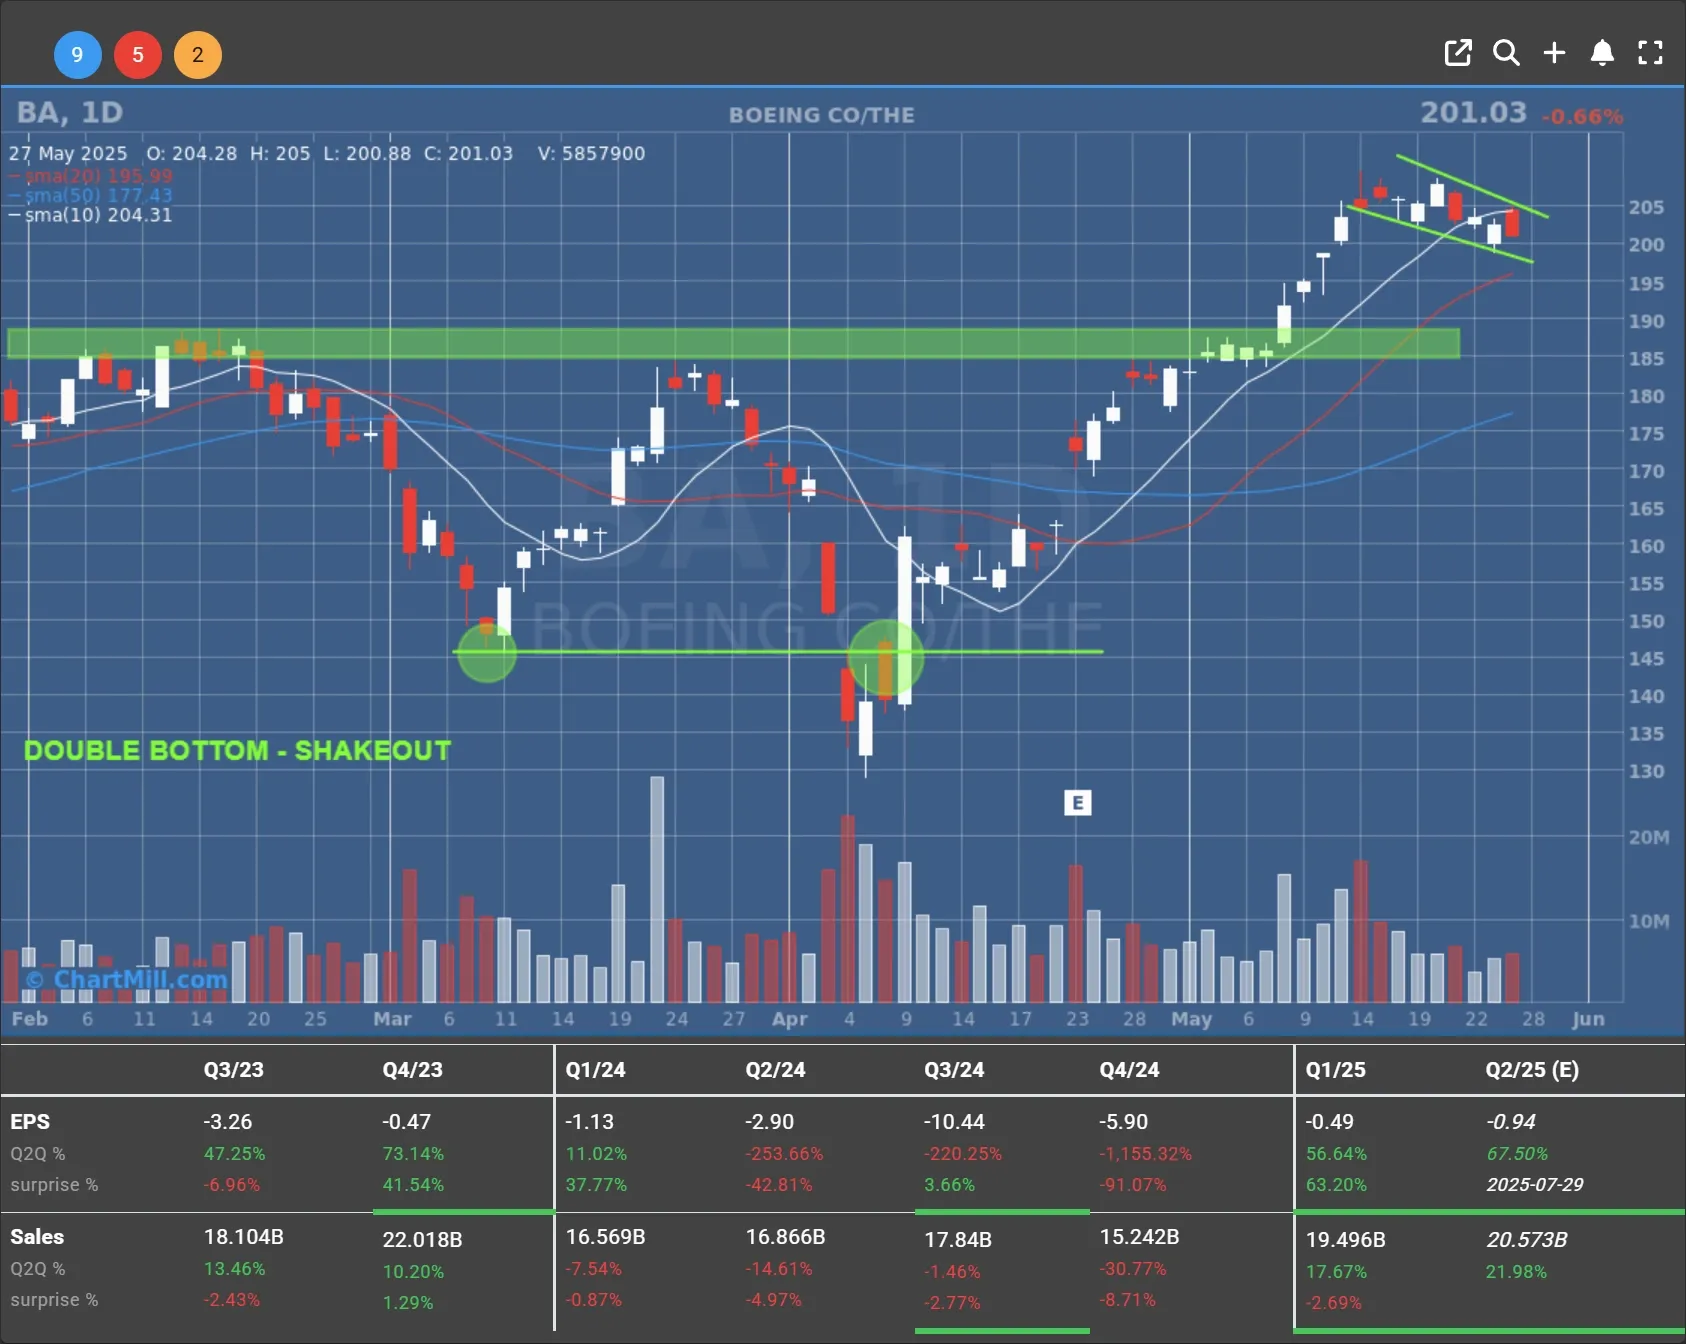This screenshot has width=1686, height=1344.
Task: Click Sales Q2Q value 21.98%
Action: tap(1516, 1272)
